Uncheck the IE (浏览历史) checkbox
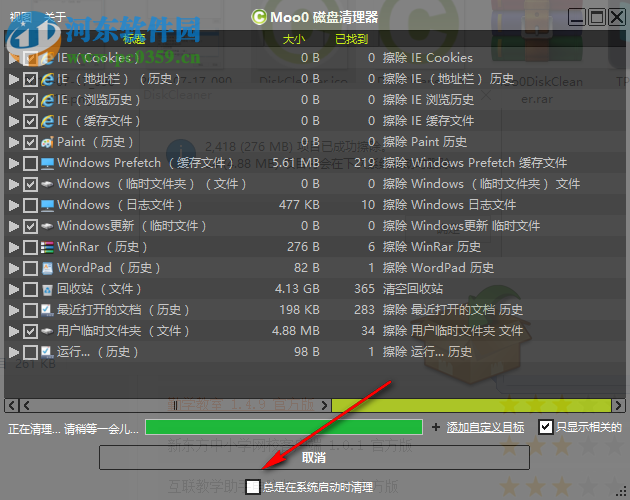Viewport: 630px width, 500px height. click(30, 100)
